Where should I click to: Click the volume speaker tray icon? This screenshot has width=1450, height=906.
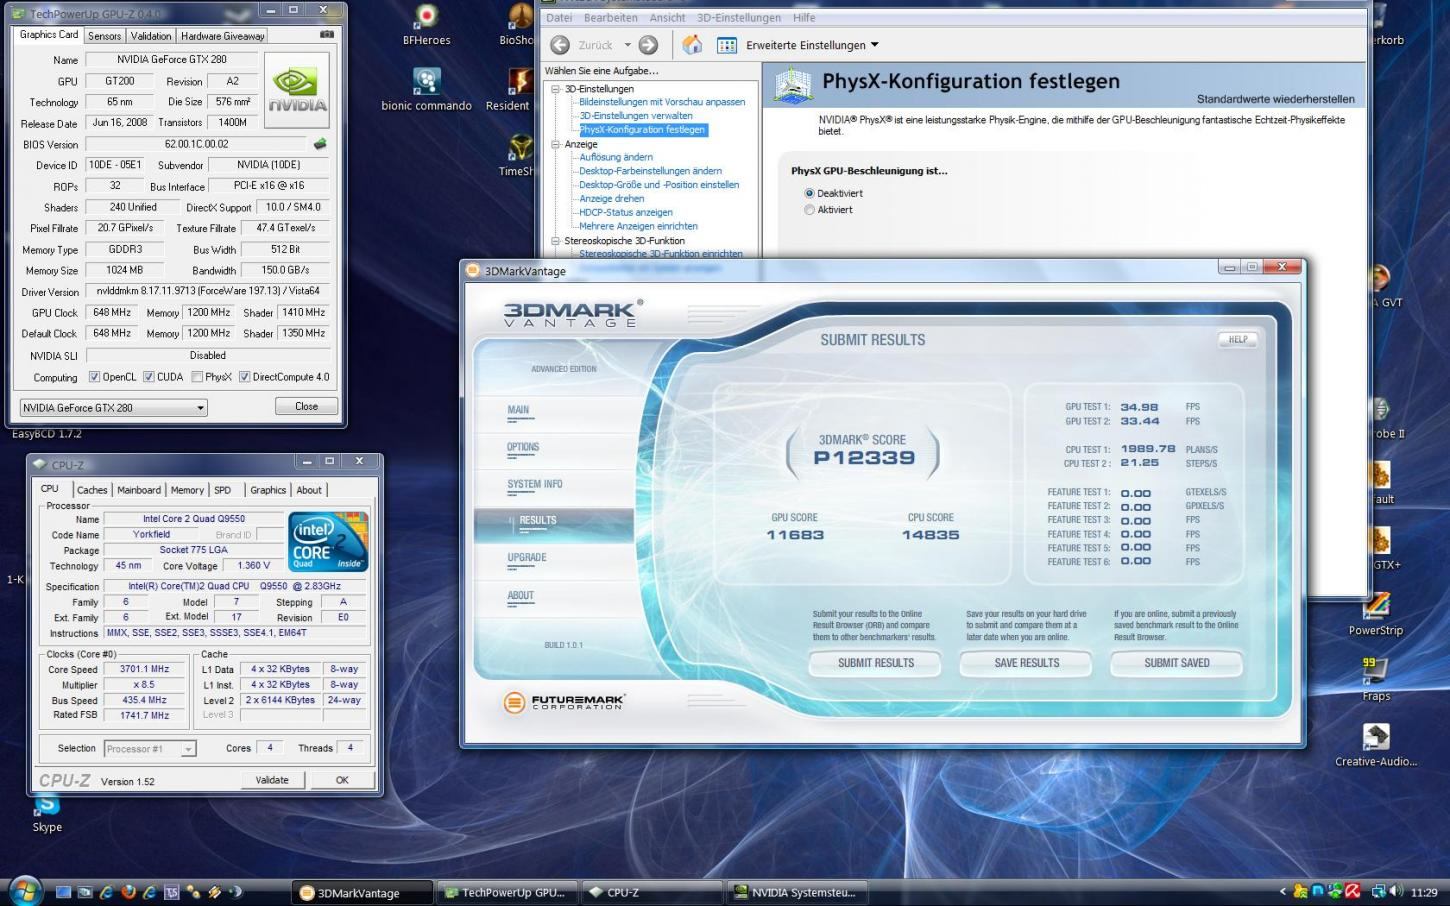click(1397, 891)
